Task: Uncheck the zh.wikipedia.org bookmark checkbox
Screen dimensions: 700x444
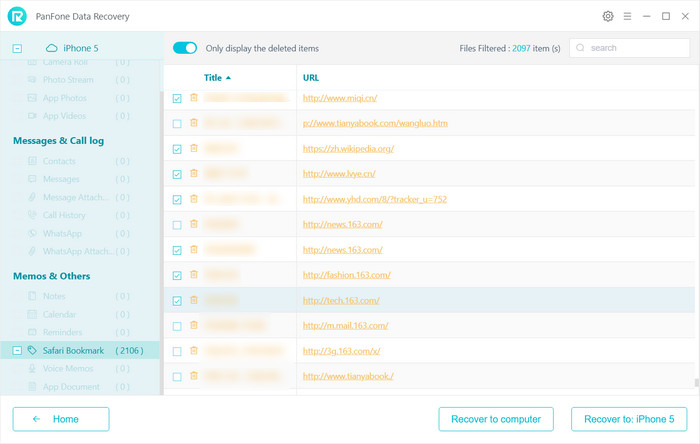Action: click(x=177, y=149)
